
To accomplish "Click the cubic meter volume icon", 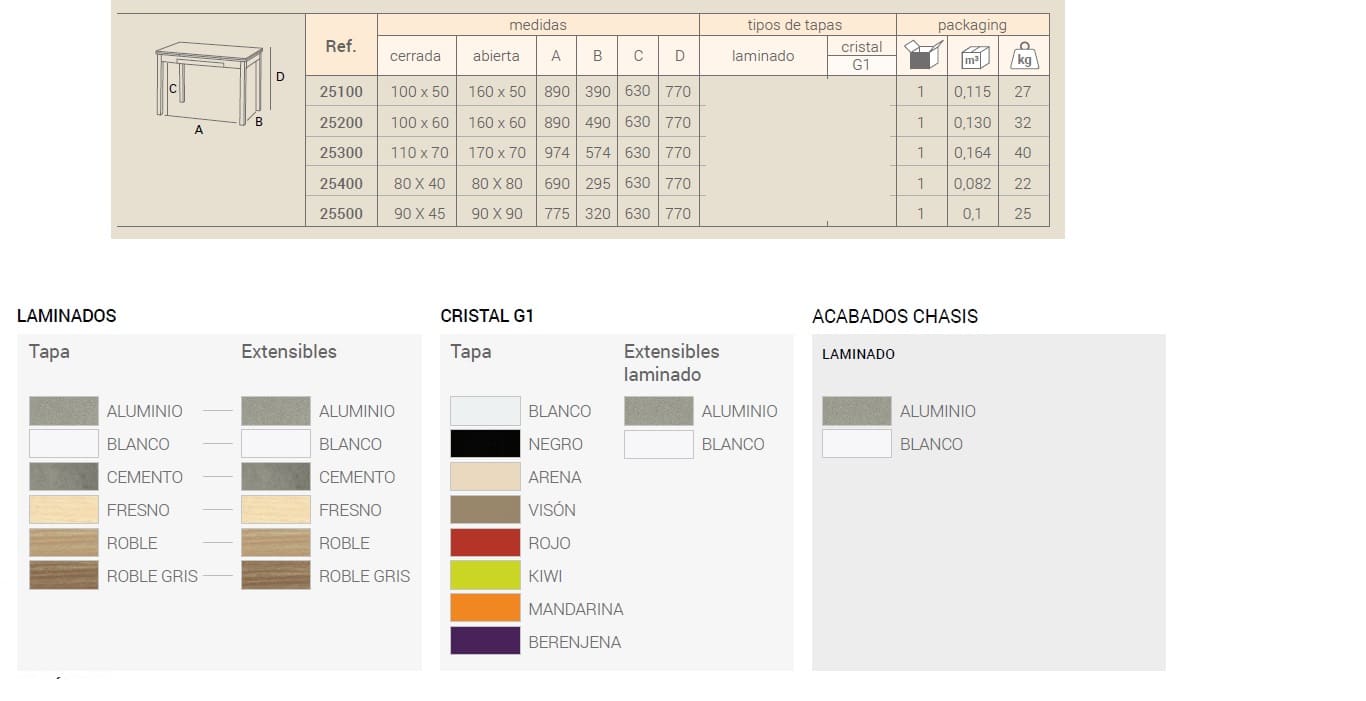I will (973, 57).
